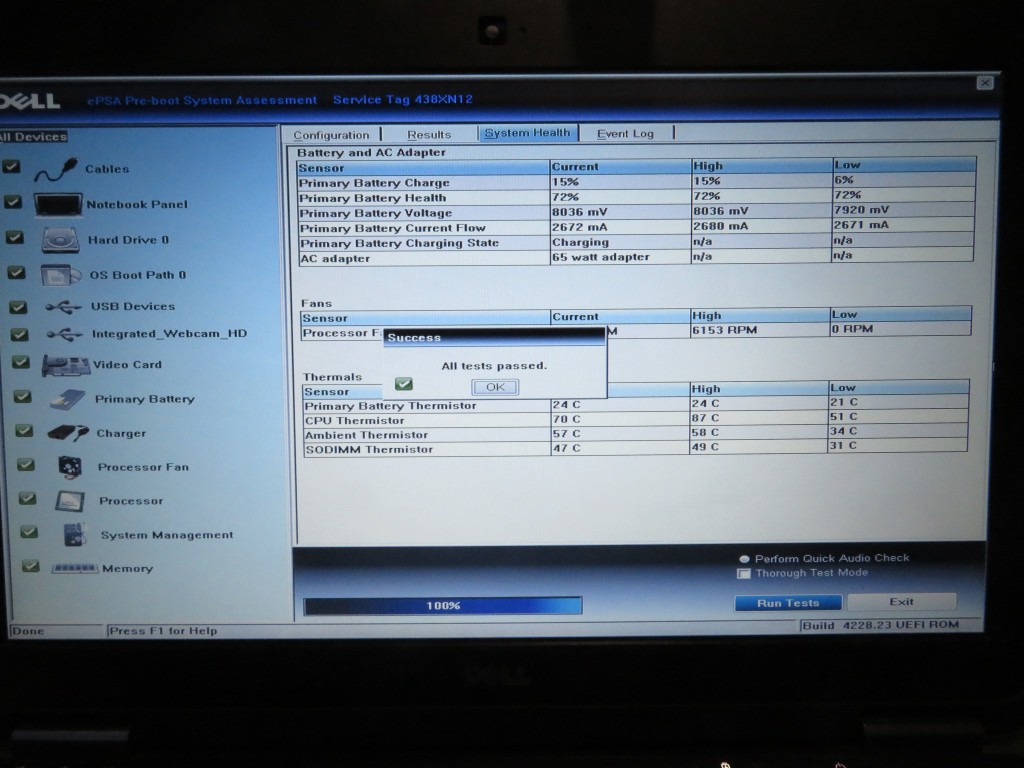Click the All Devices header

pos(34,136)
